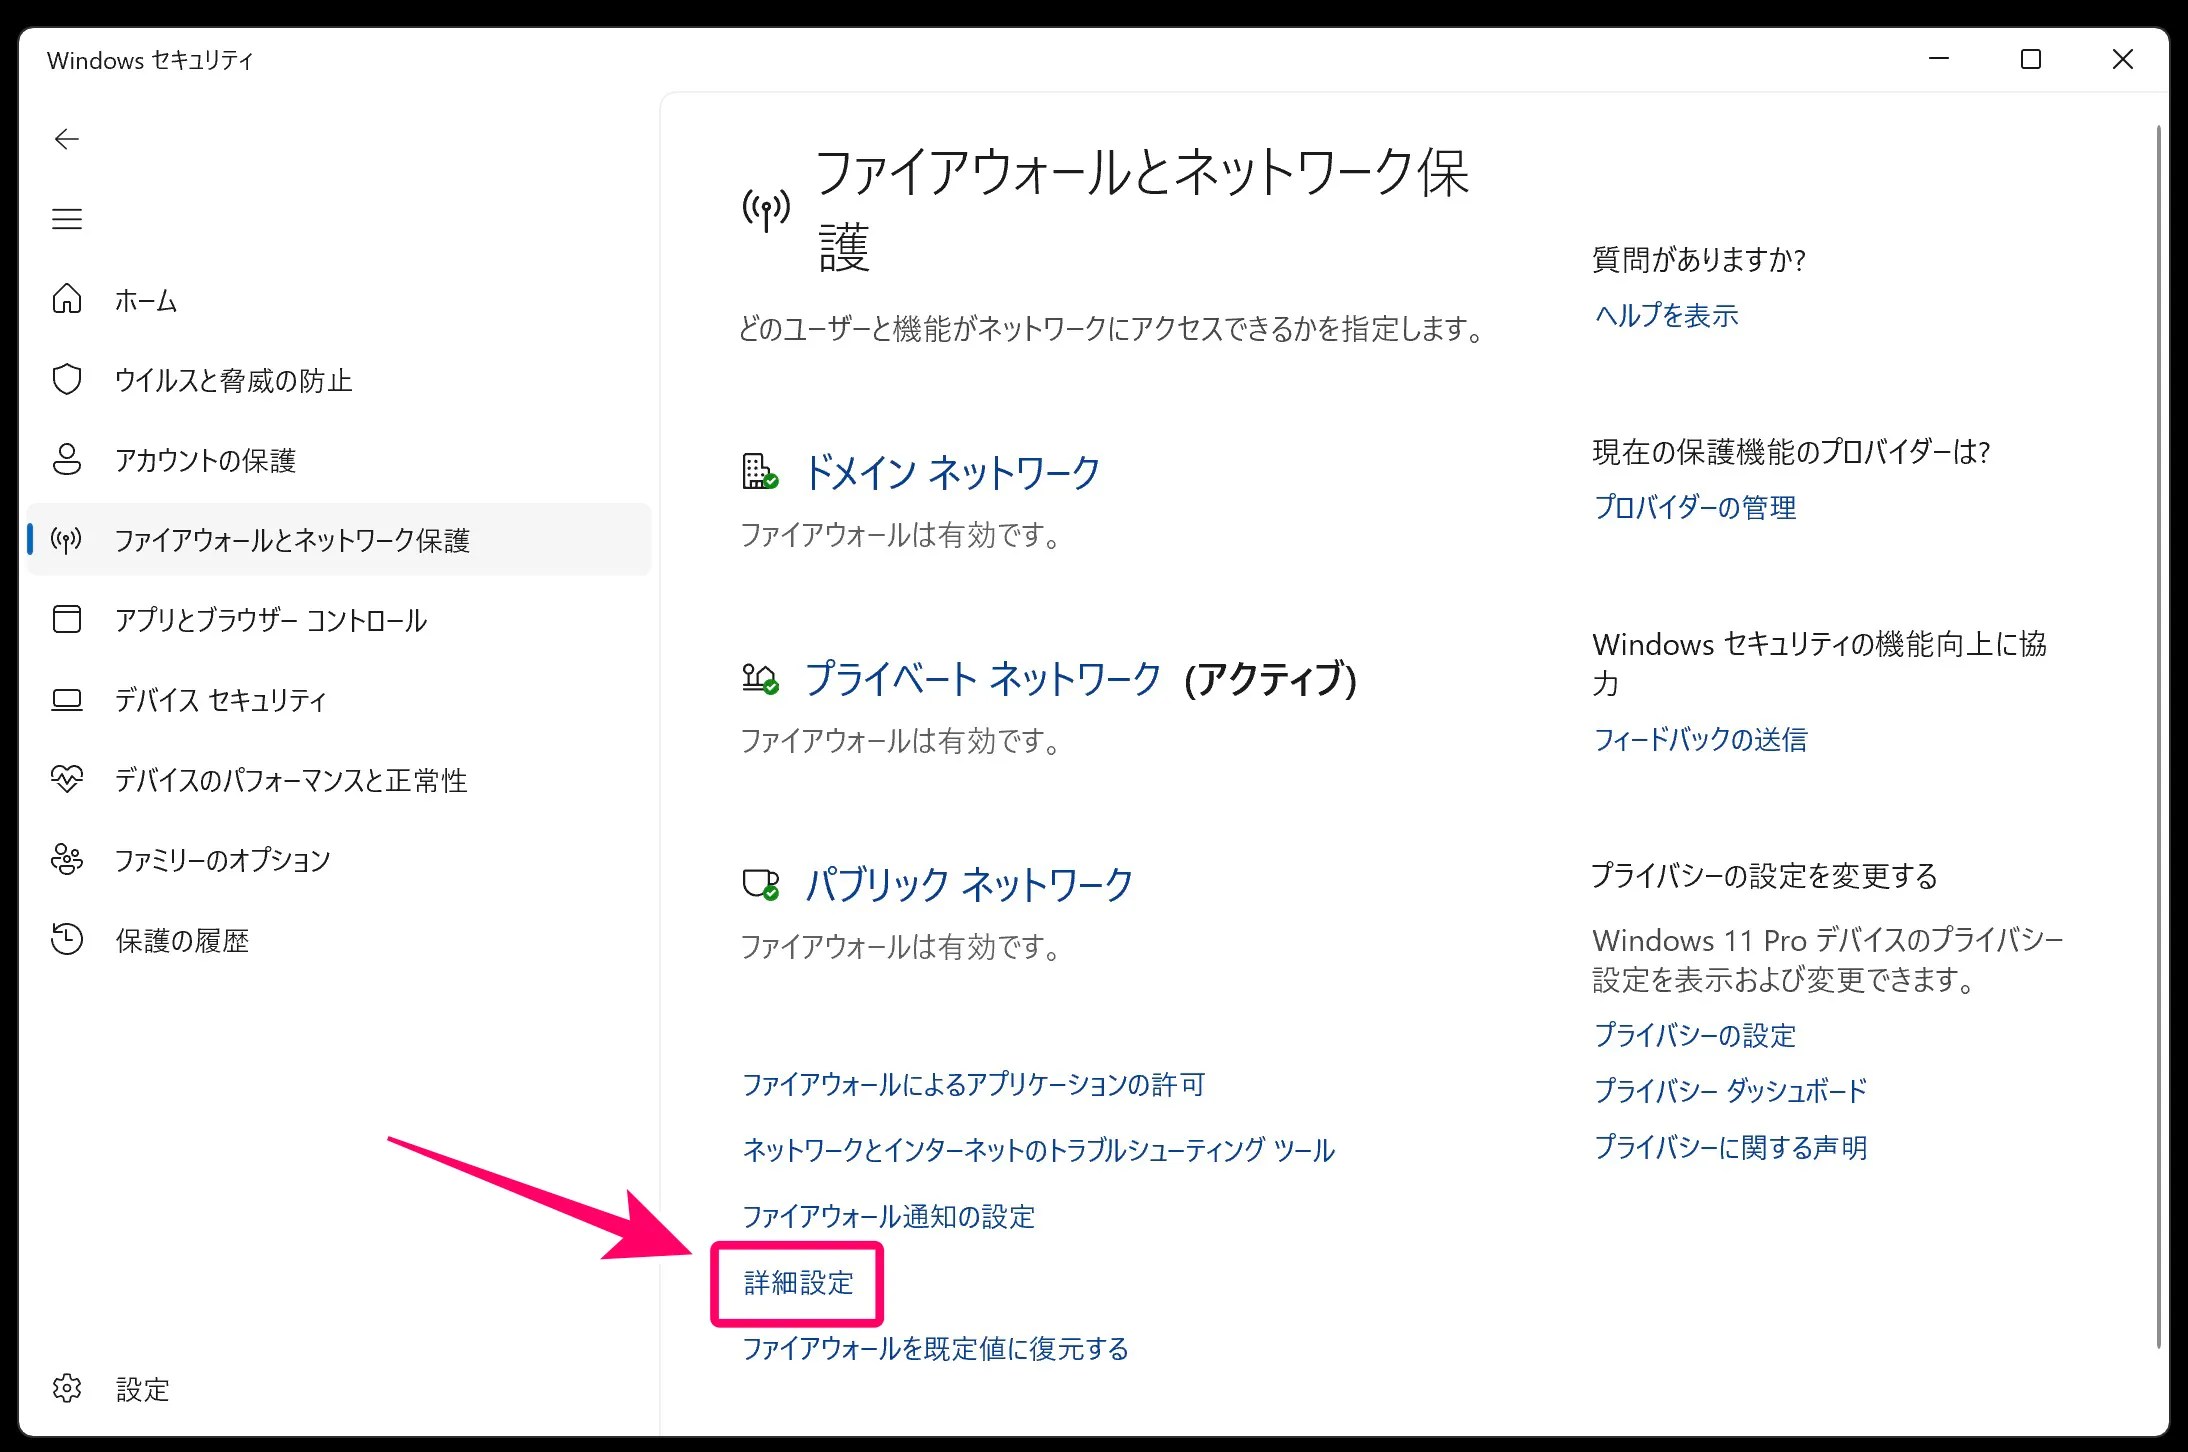Click the settings gear icon

(x=67, y=1388)
